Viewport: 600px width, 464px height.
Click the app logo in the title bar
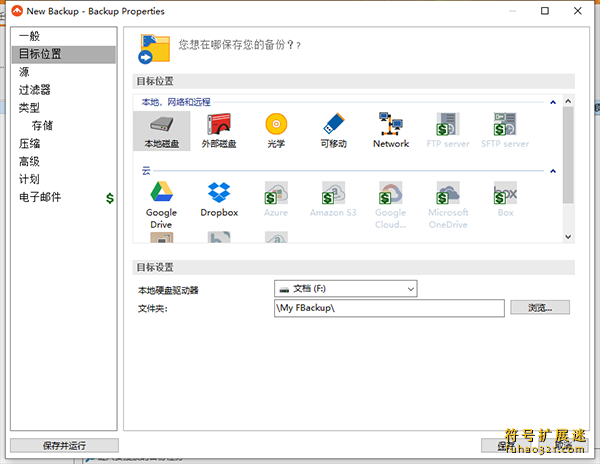(x=17, y=11)
